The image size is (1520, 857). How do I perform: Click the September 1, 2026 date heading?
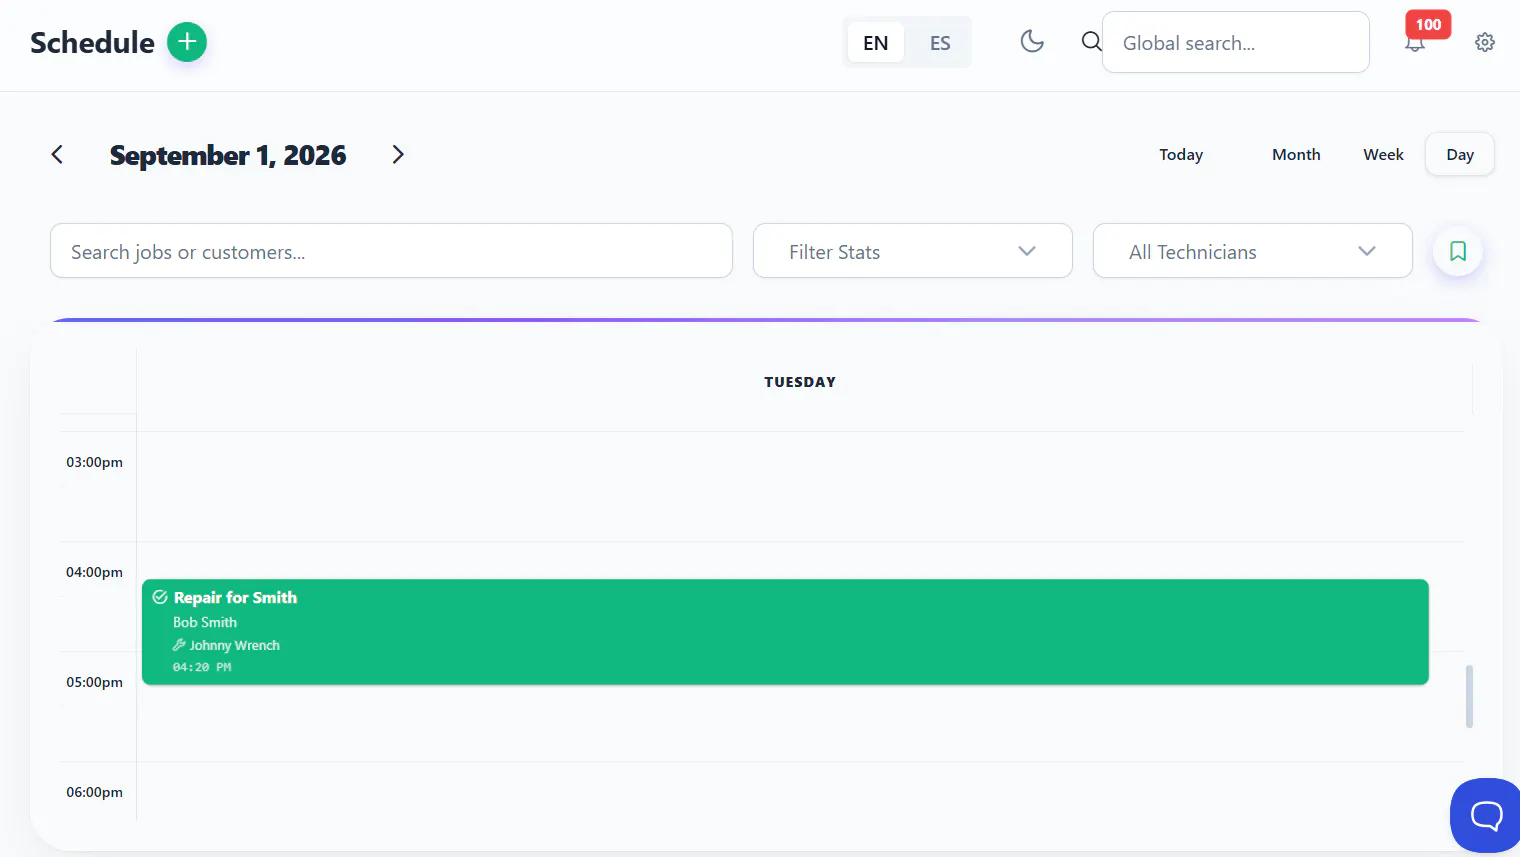click(228, 155)
